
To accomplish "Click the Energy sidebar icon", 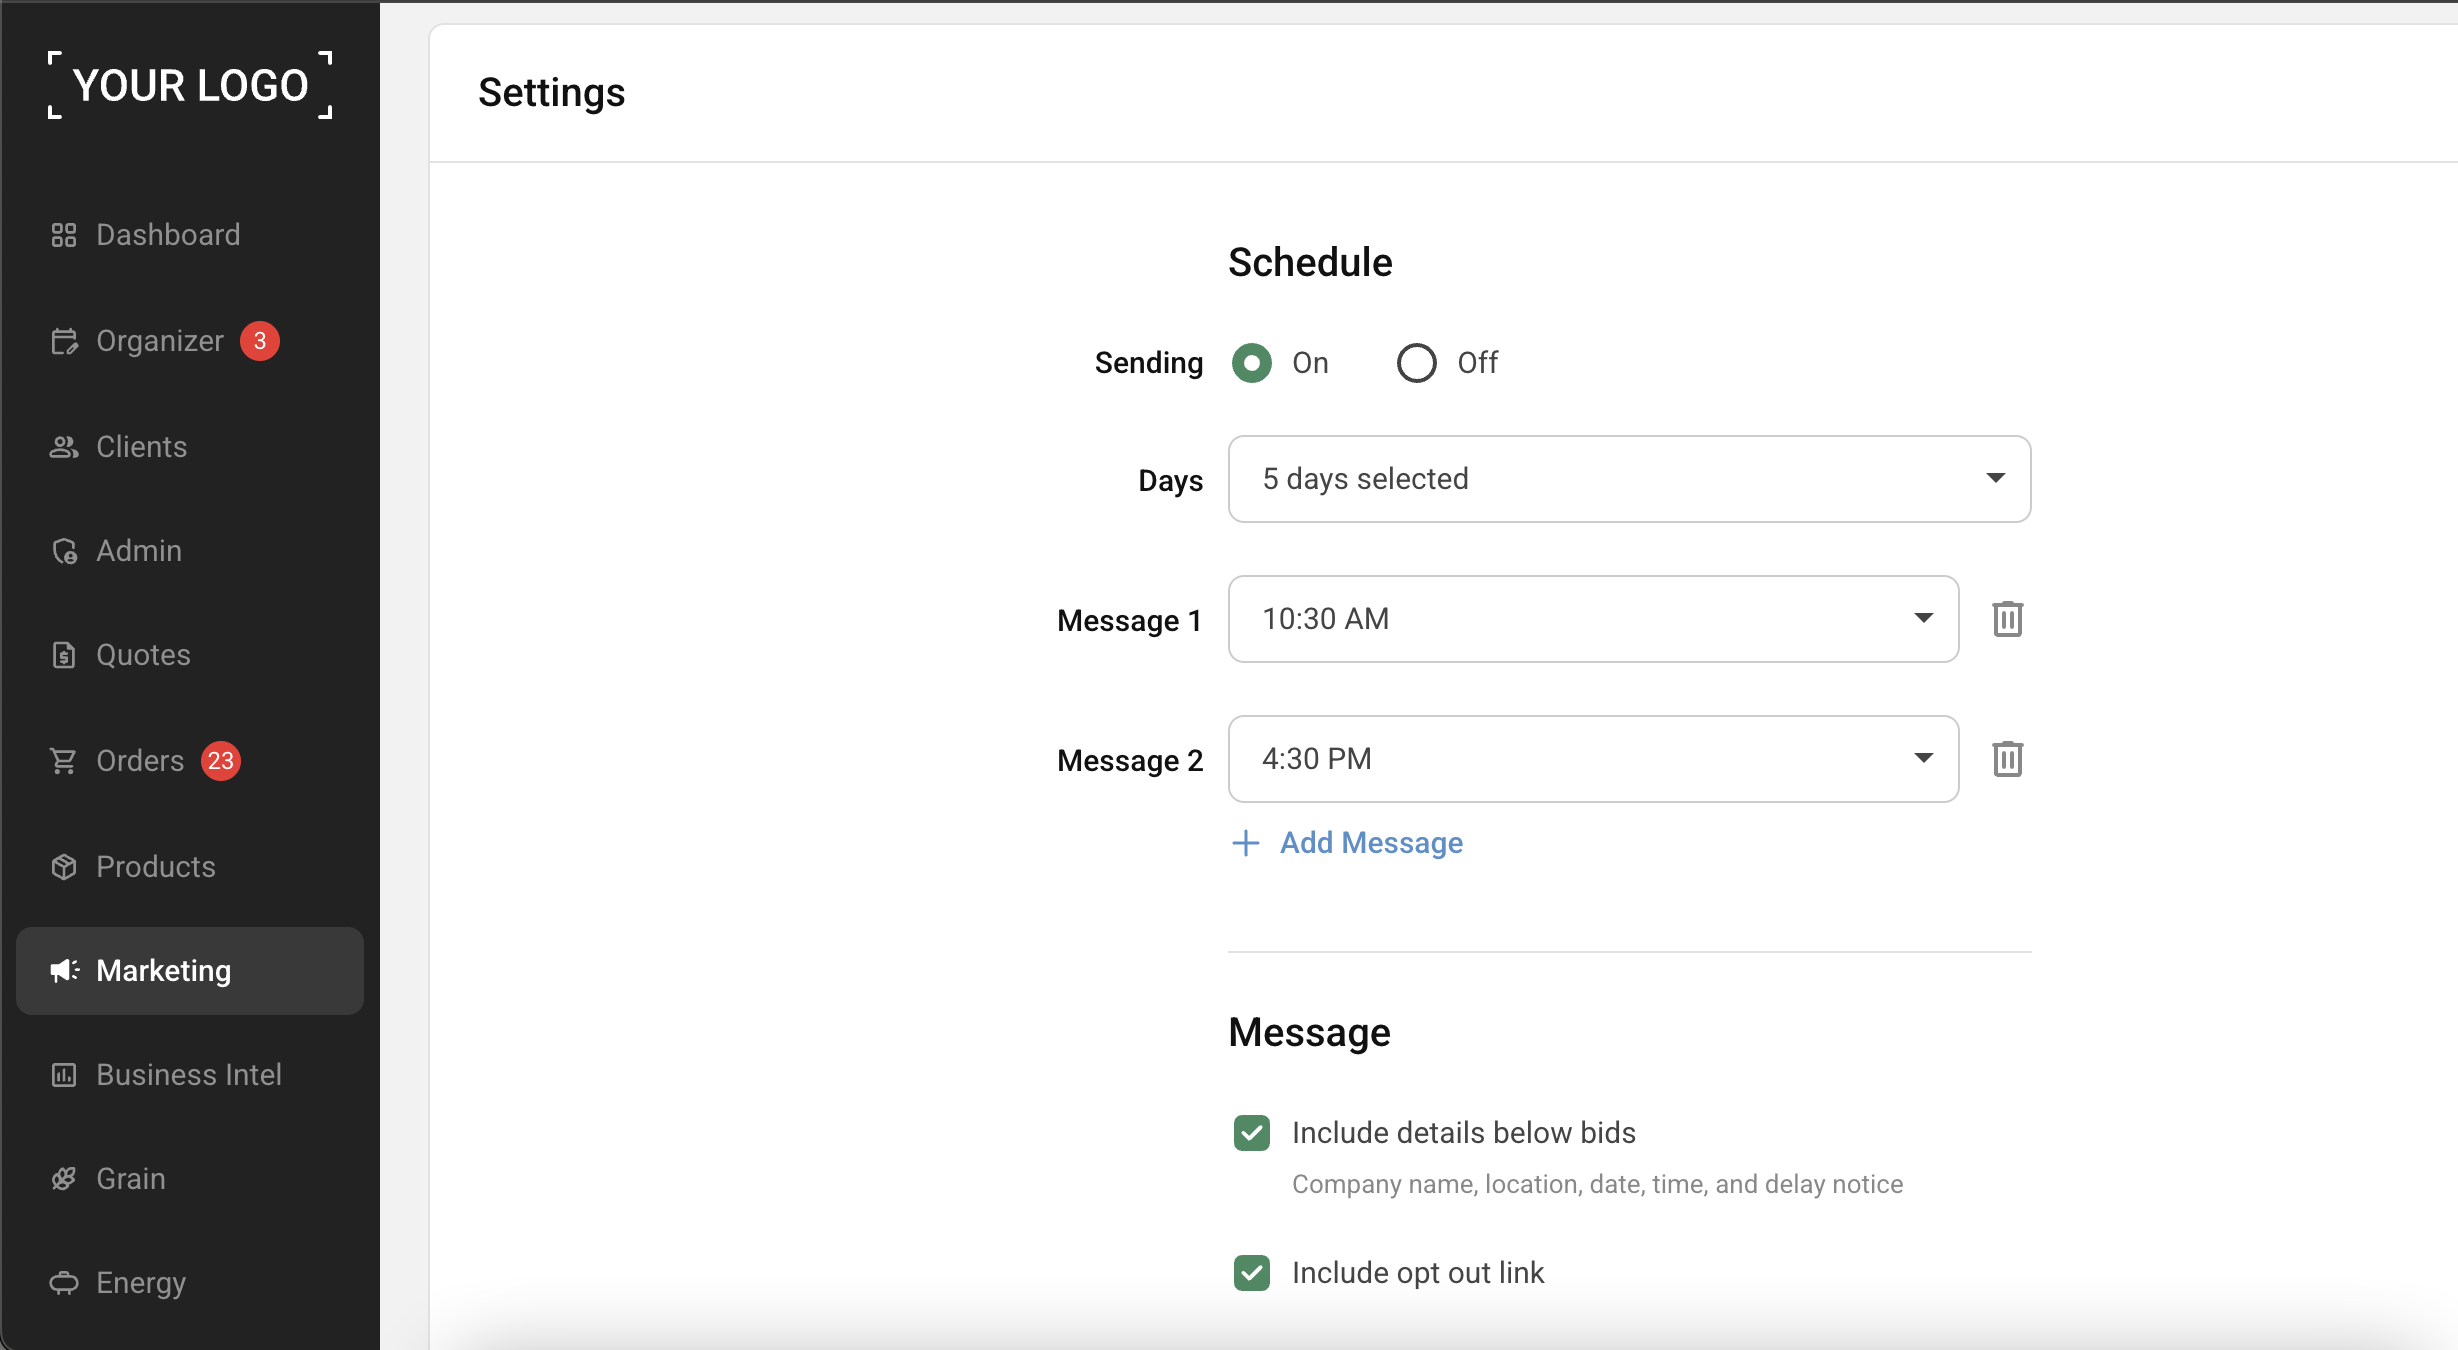I will (64, 1283).
